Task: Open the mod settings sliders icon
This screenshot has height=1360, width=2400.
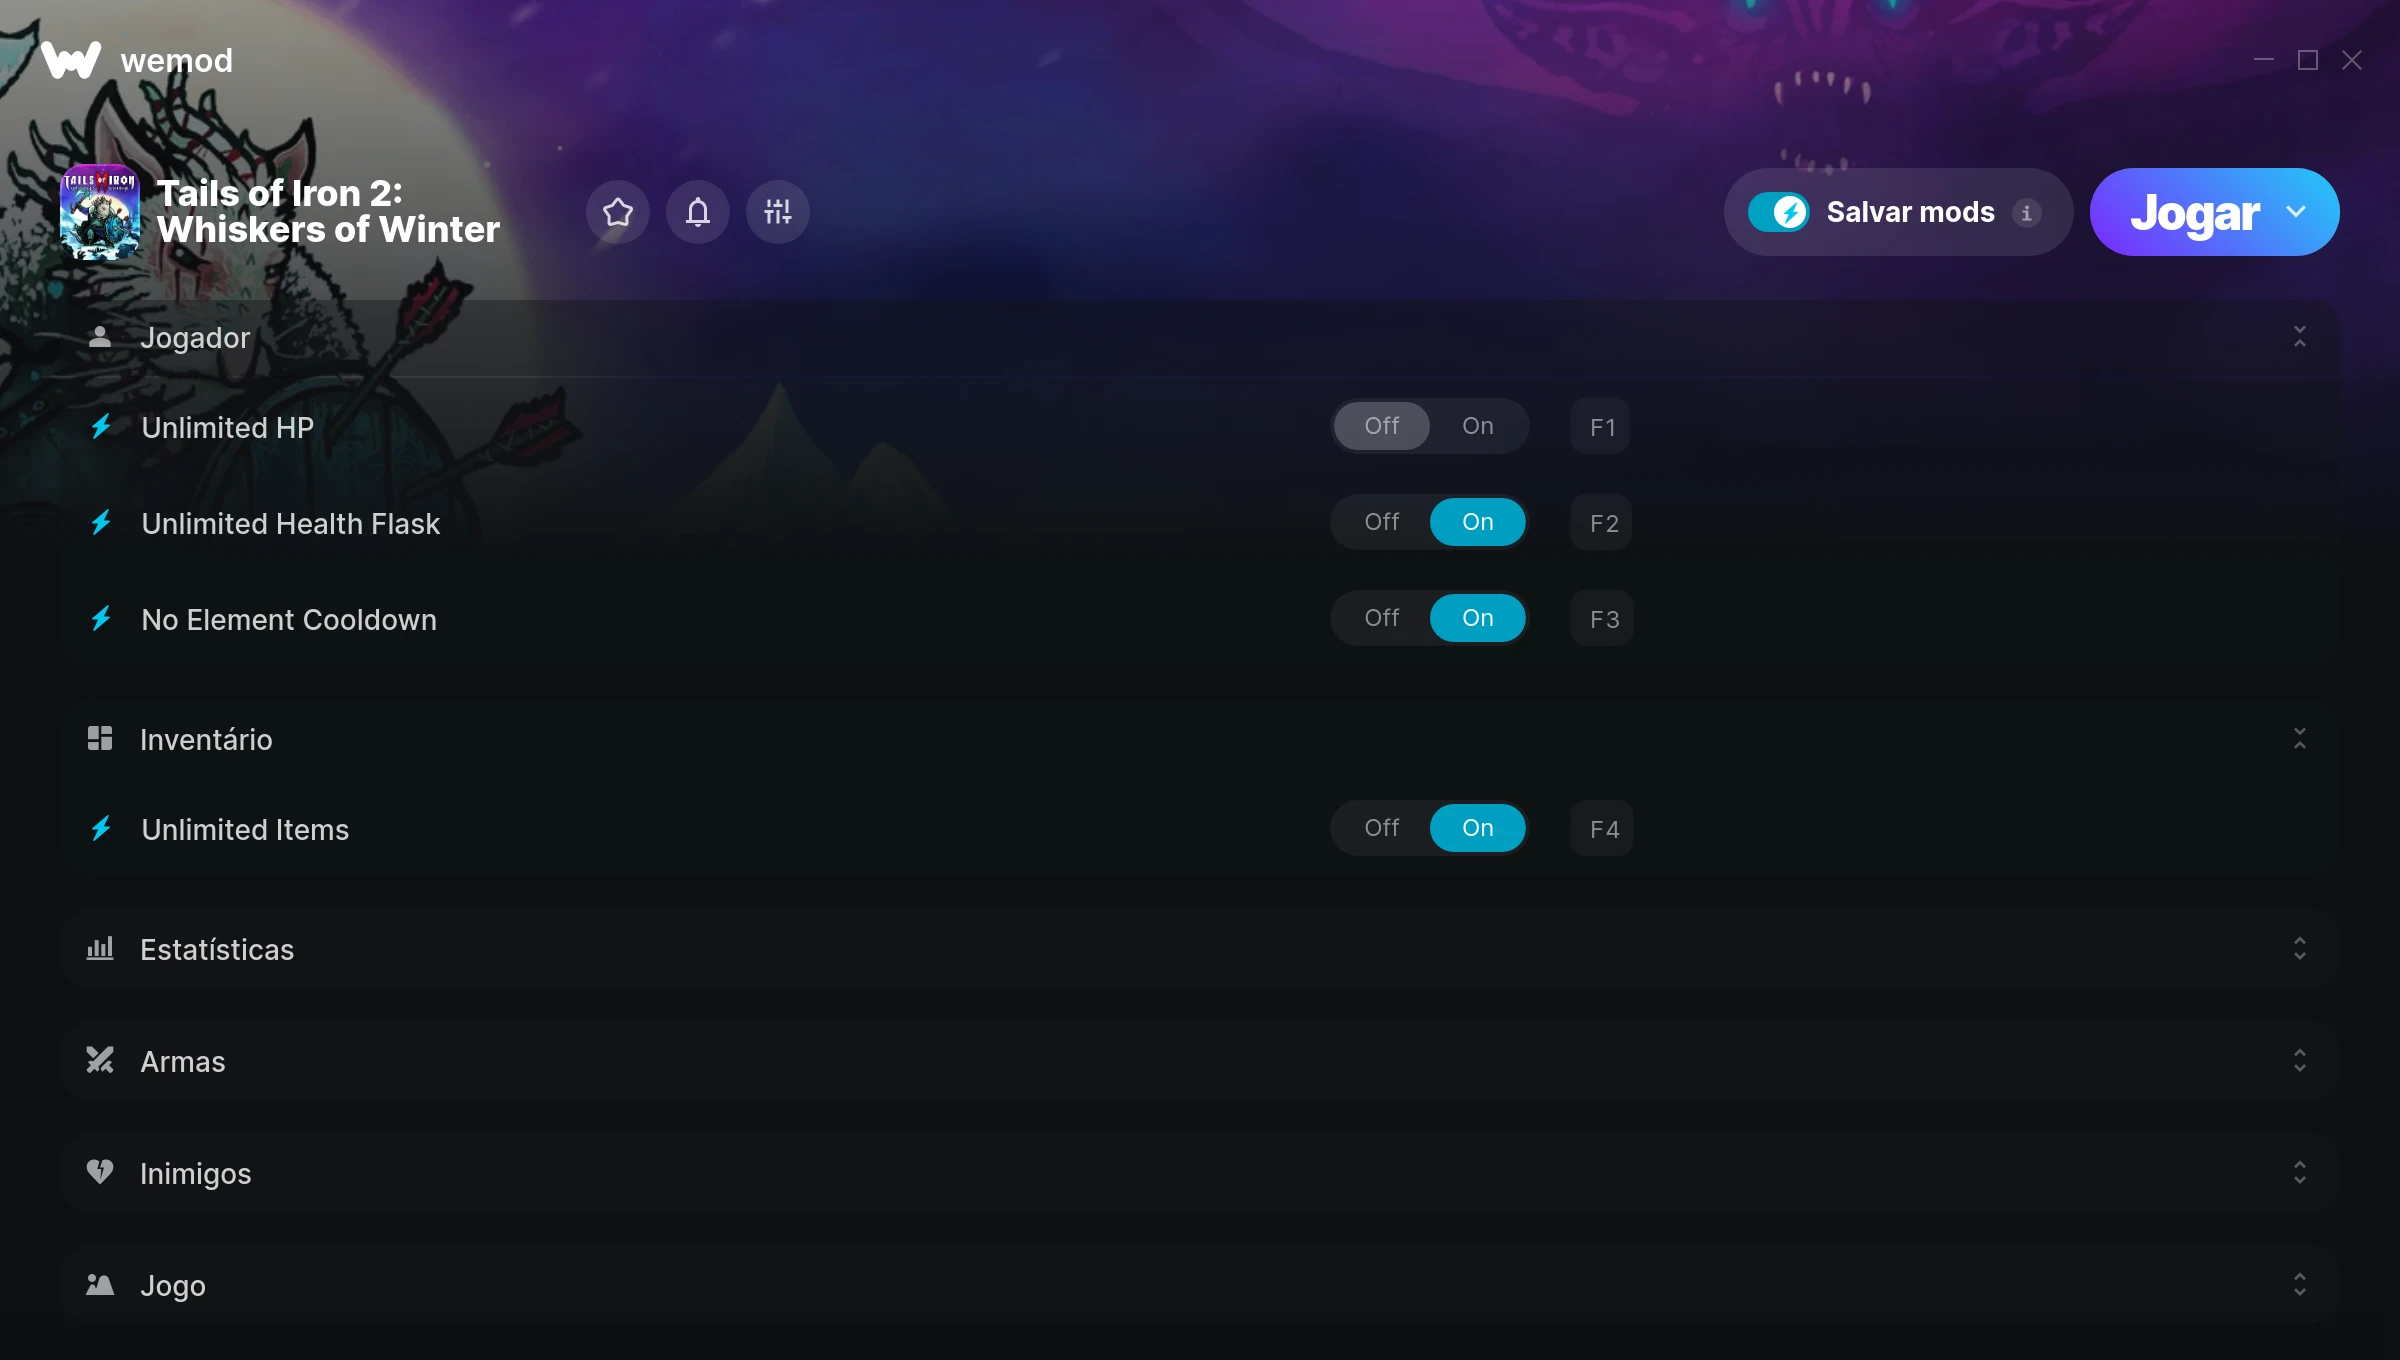Action: [778, 212]
